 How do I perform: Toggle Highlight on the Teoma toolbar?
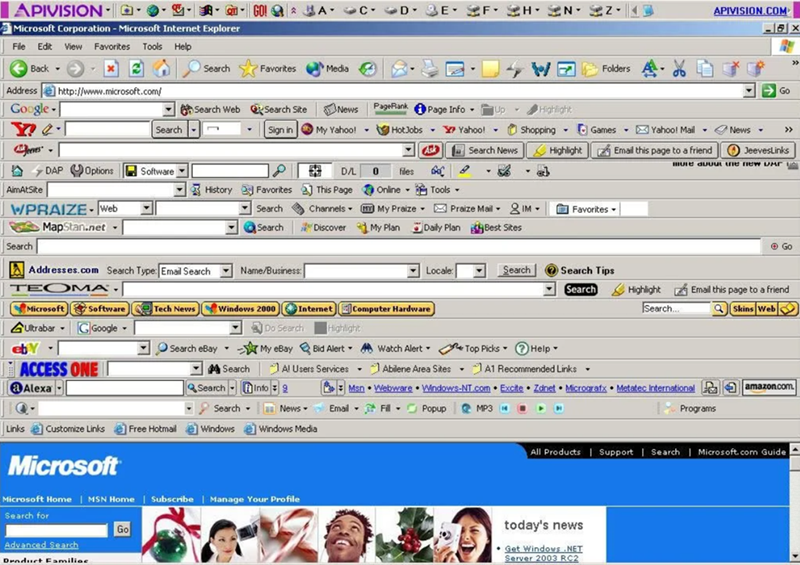636,289
